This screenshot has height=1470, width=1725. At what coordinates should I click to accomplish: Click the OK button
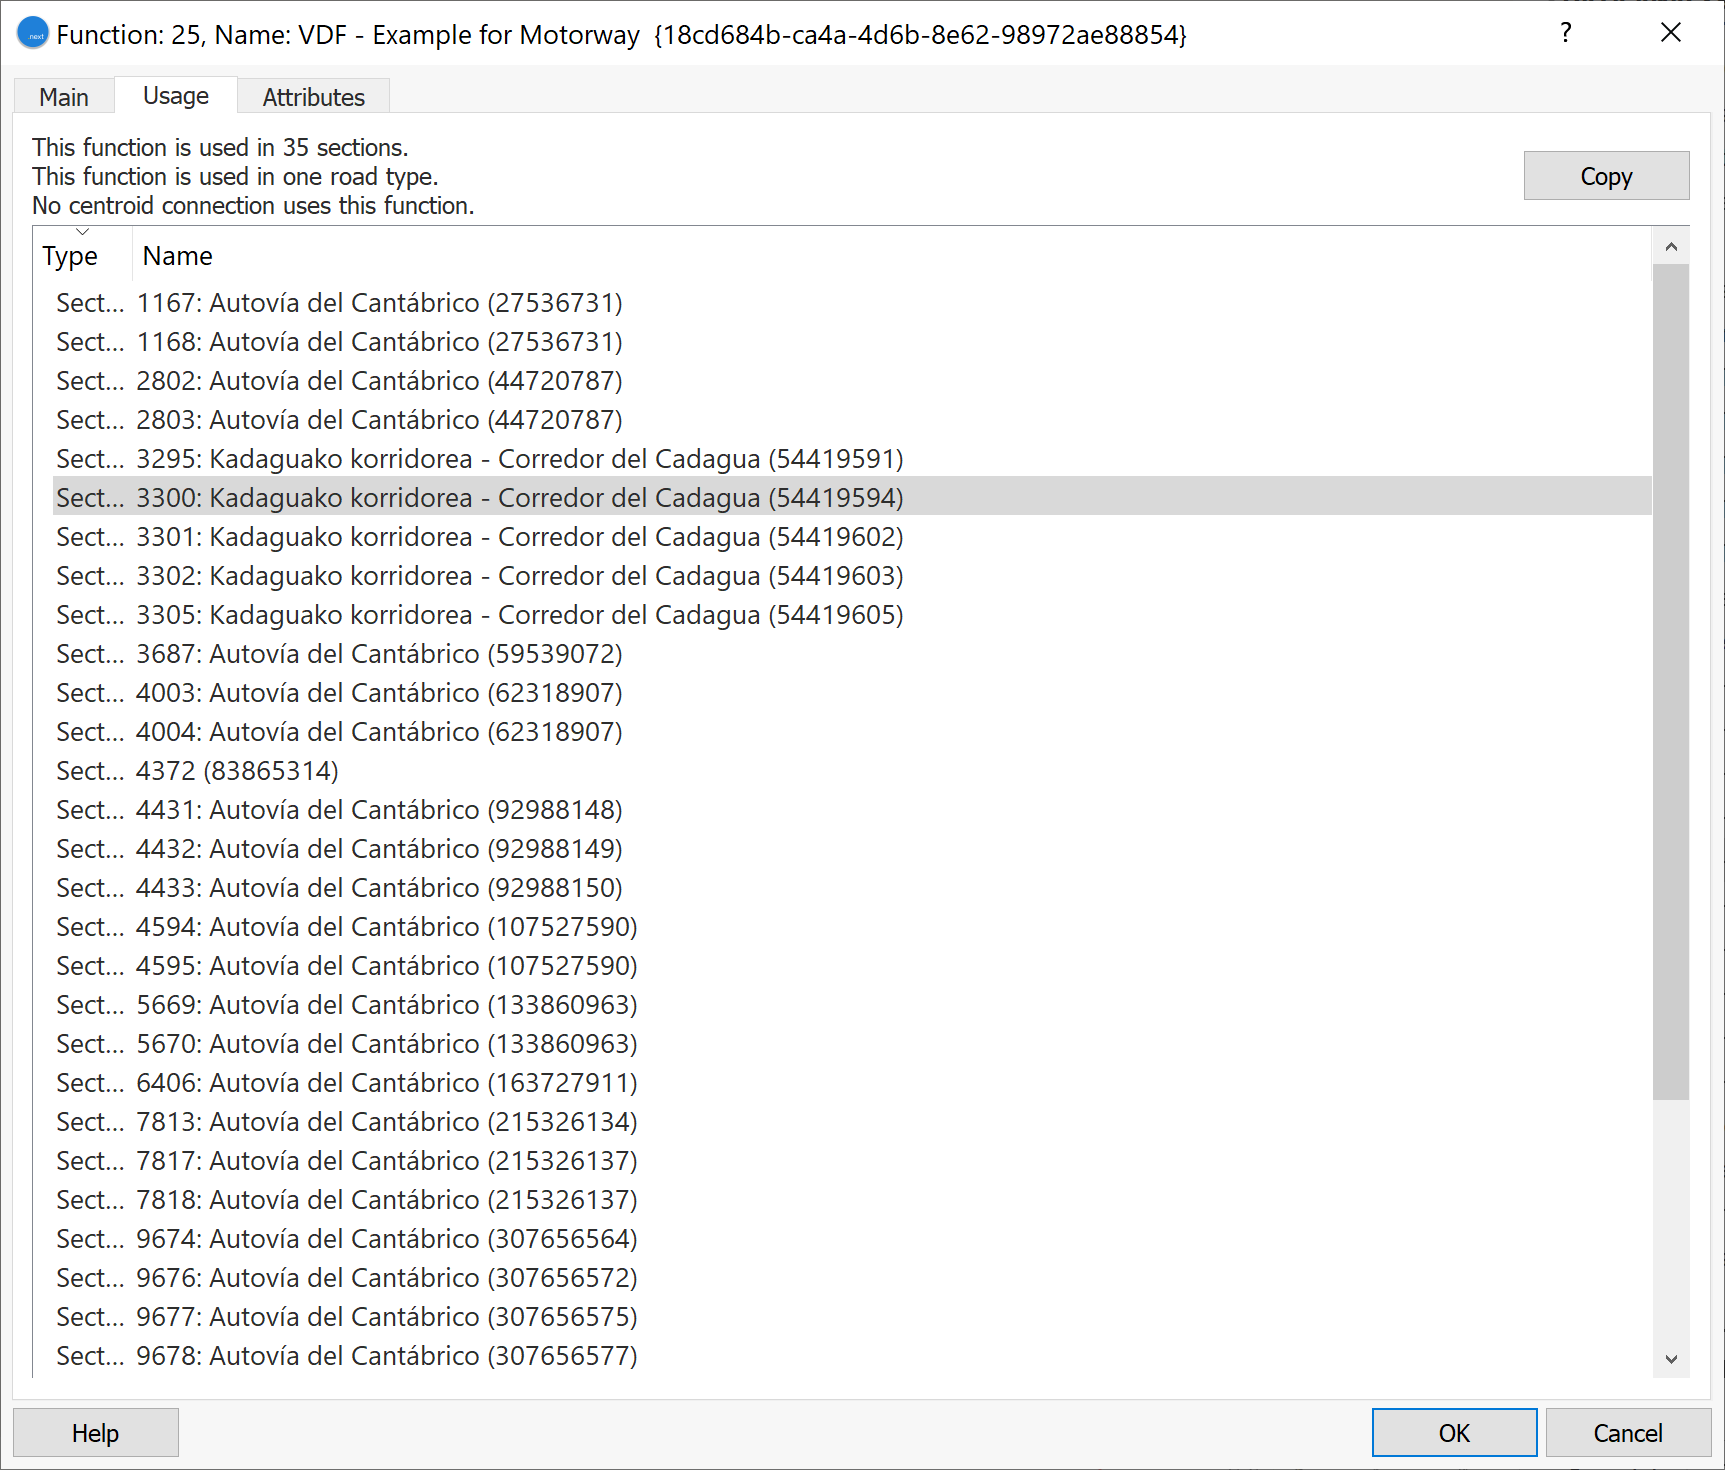(x=1453, y=1432)
